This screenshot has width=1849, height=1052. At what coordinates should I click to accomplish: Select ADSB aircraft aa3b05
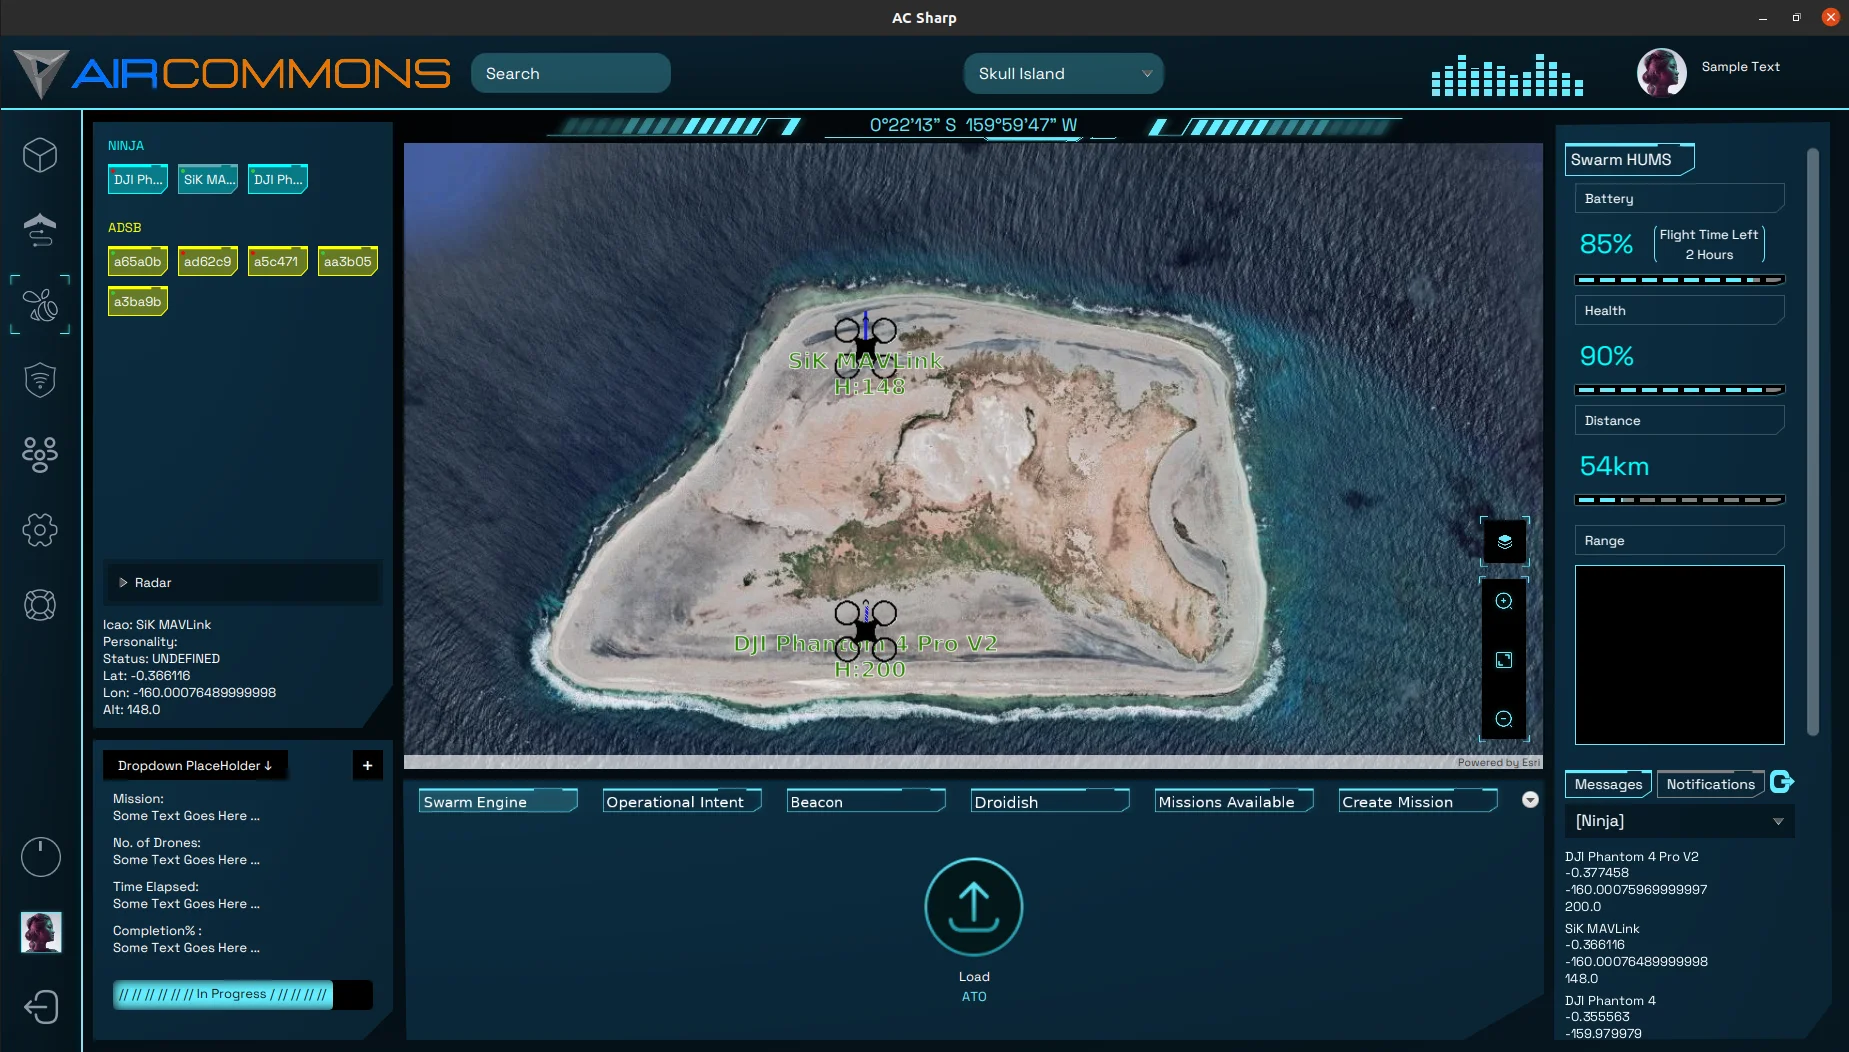(348, 261)
